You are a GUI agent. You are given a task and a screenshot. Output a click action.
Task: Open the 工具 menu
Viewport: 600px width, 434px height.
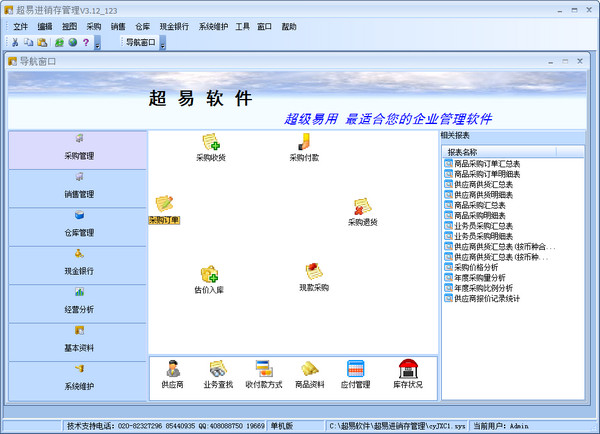pos(242,26)
